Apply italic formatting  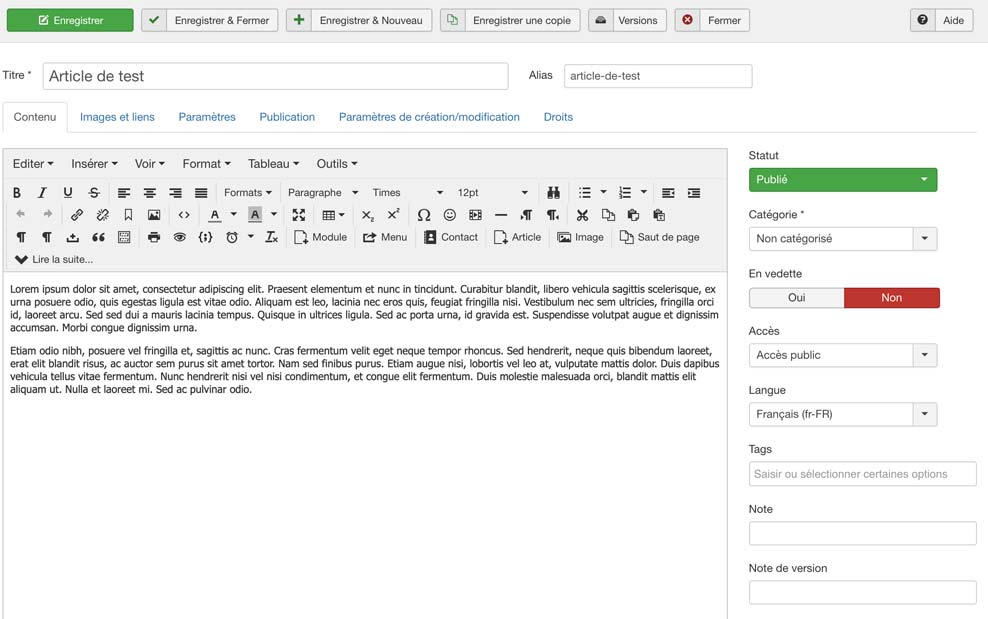coord(42,193)
